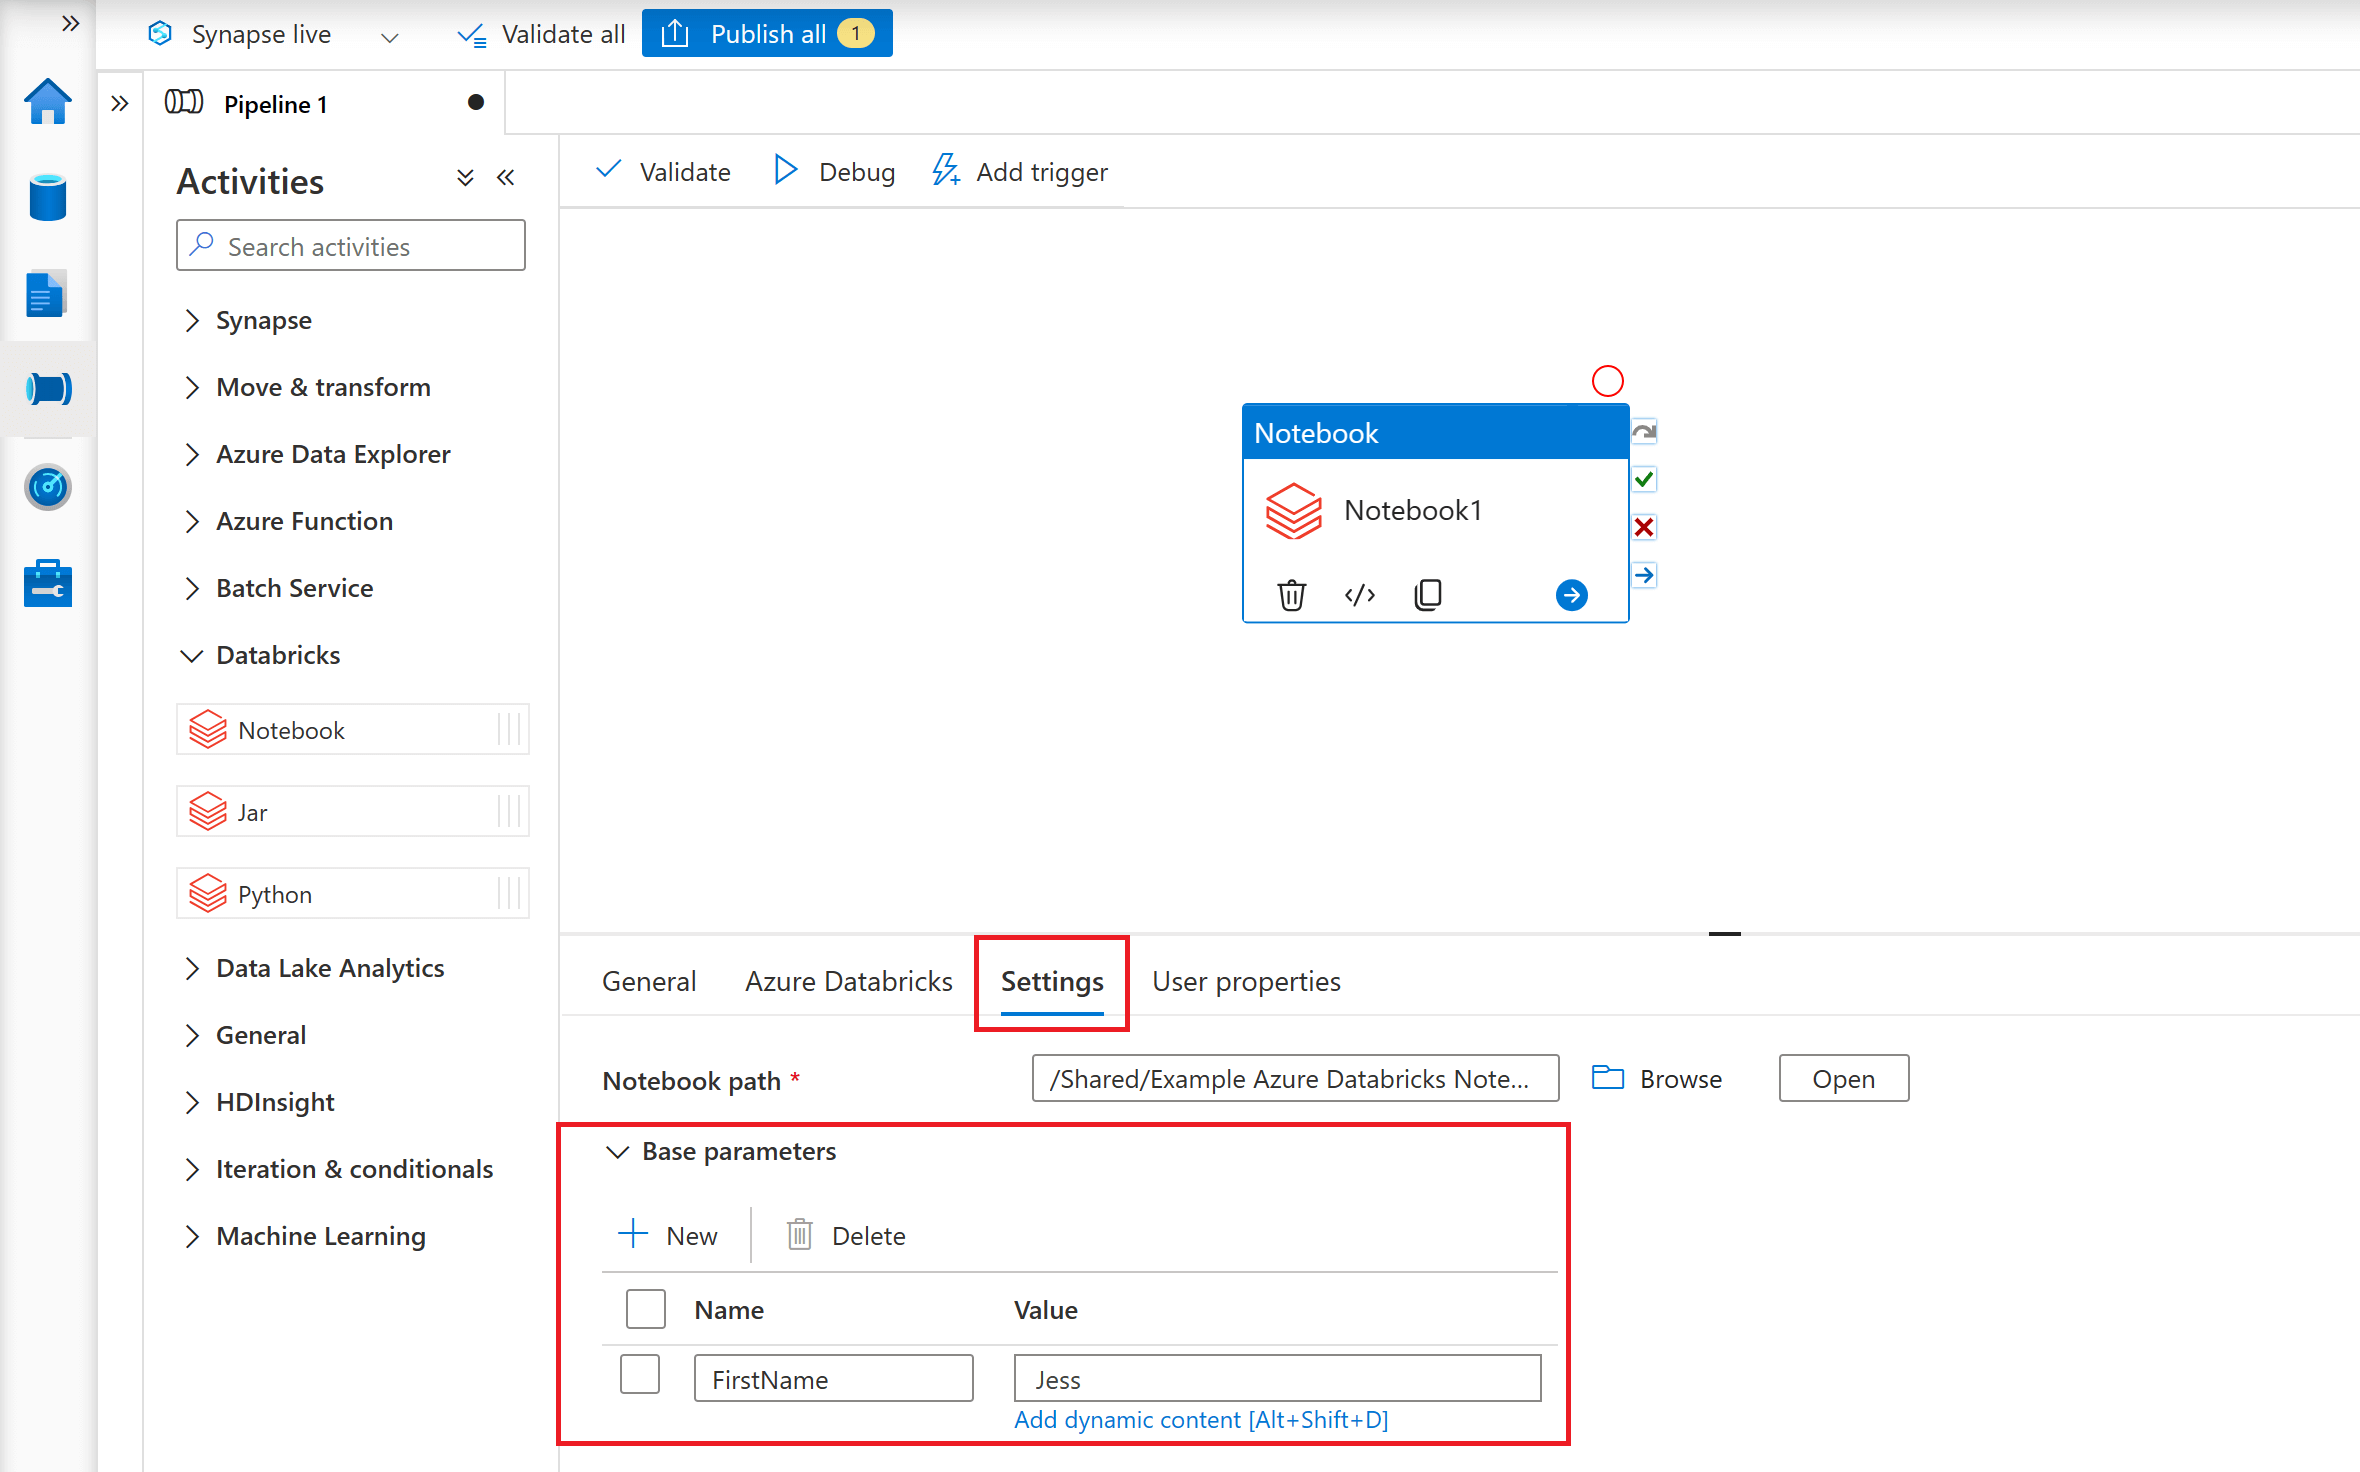Click Delete base parameter

pos(846,1235)
